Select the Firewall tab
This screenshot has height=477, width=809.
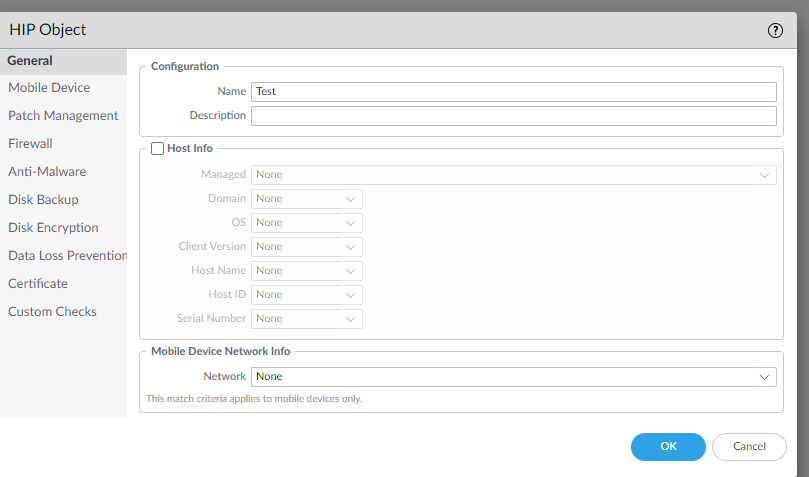(30, 144)
